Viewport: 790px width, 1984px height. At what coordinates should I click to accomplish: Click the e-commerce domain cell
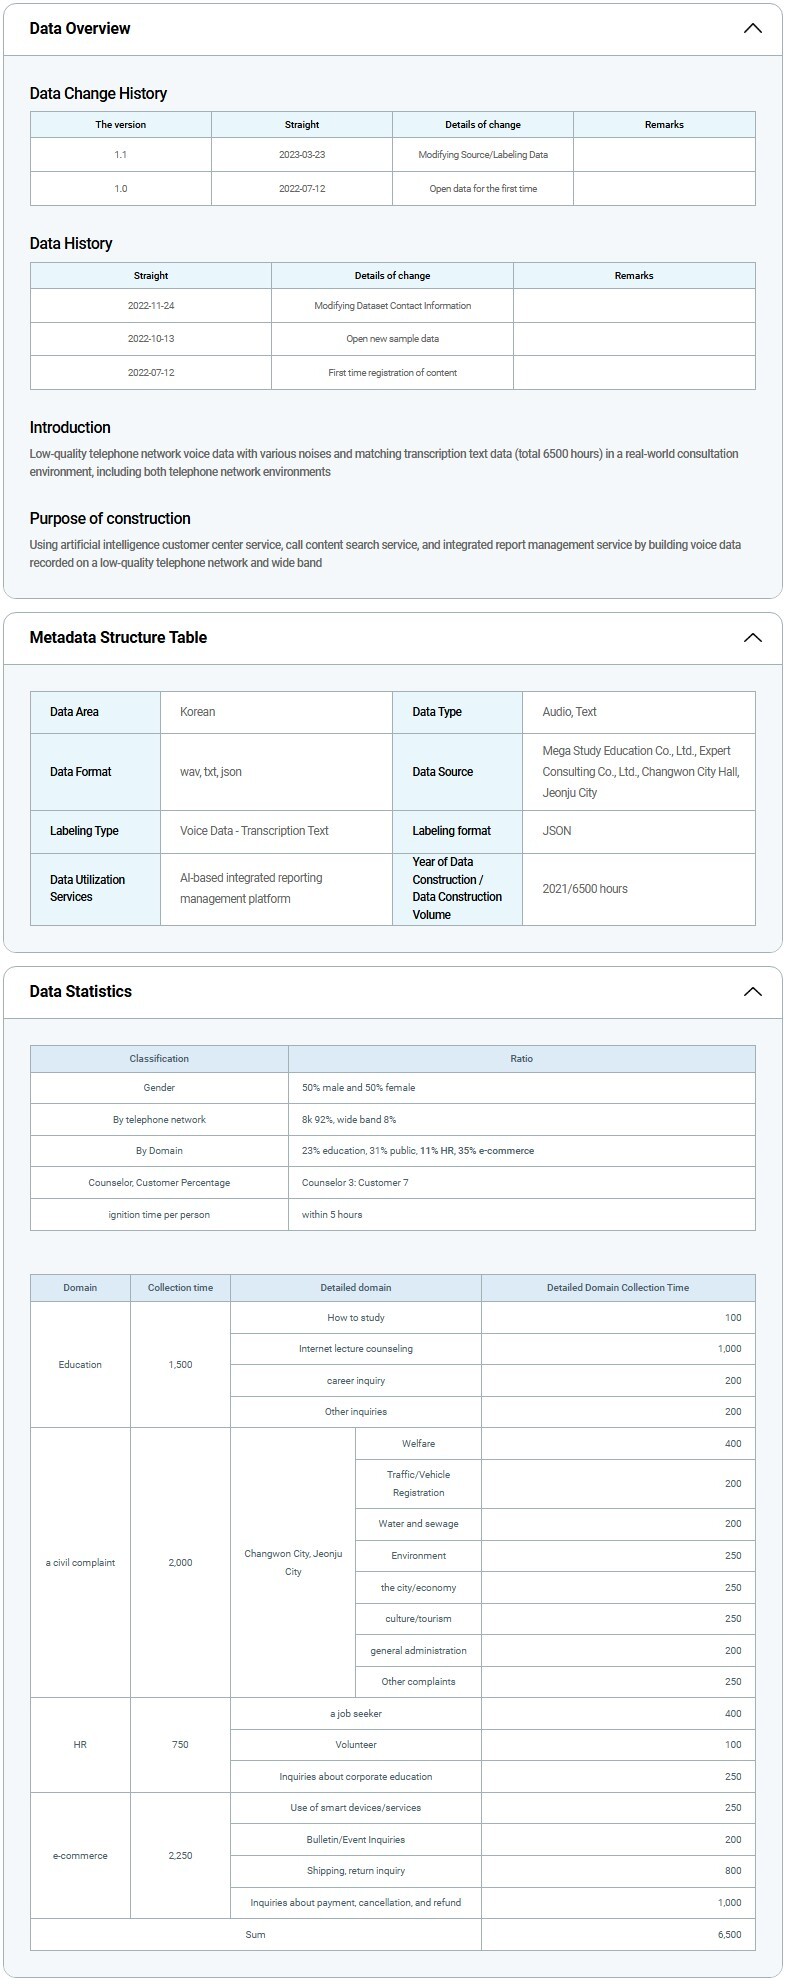(x=80, y=1856)
